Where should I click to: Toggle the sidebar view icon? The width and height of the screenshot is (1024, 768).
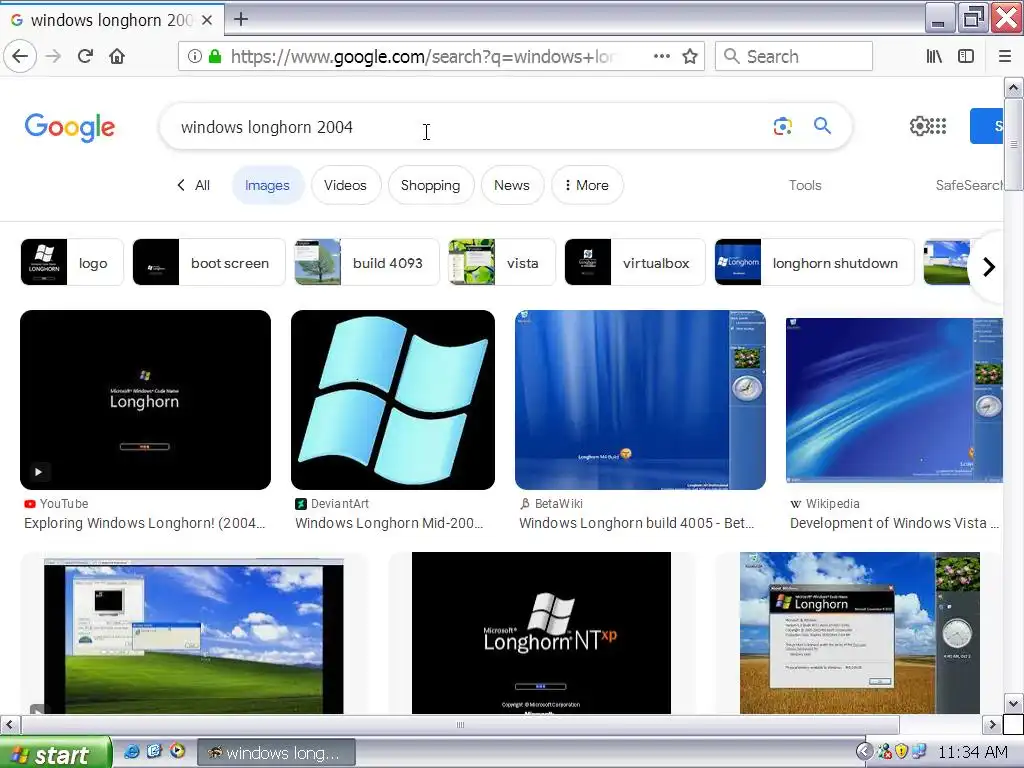[x=966, y=56]
